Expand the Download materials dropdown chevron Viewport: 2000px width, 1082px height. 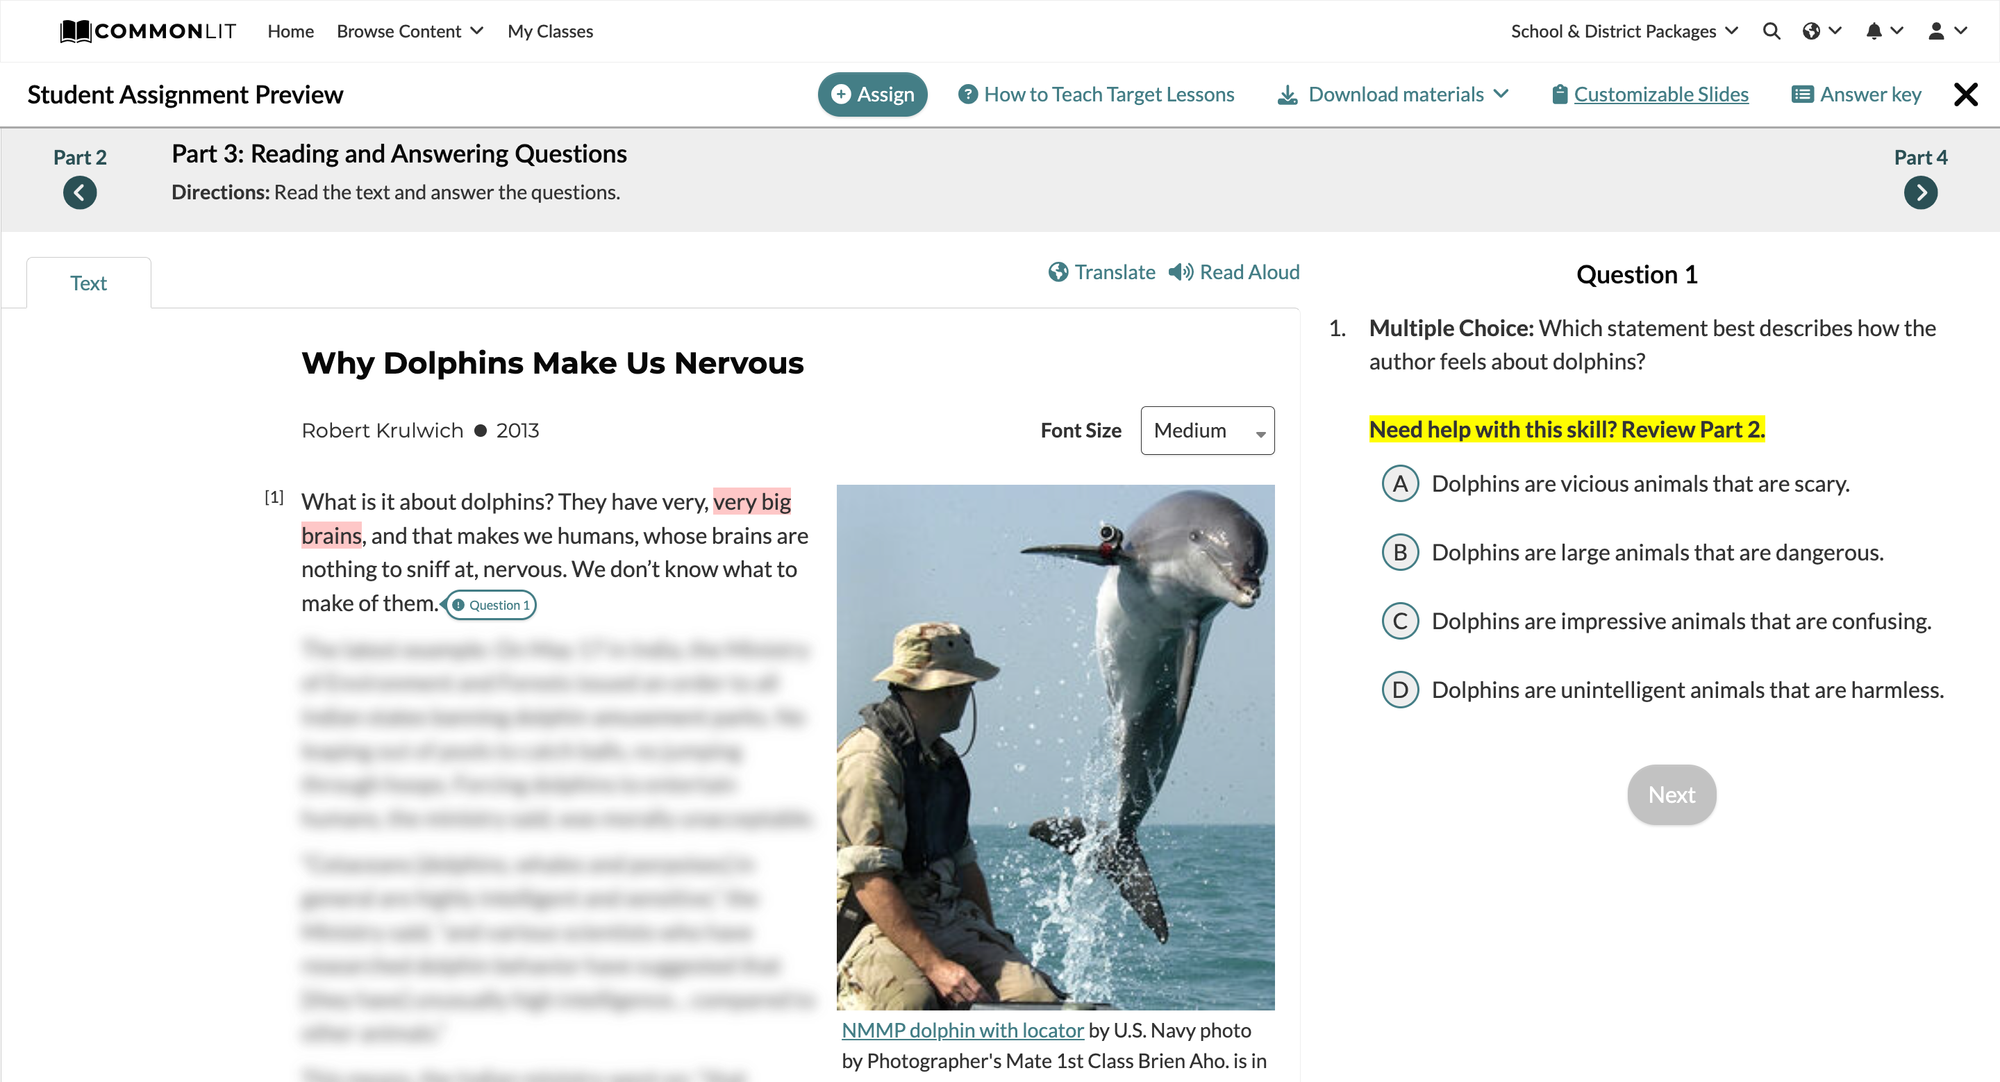click(1501, 94)
